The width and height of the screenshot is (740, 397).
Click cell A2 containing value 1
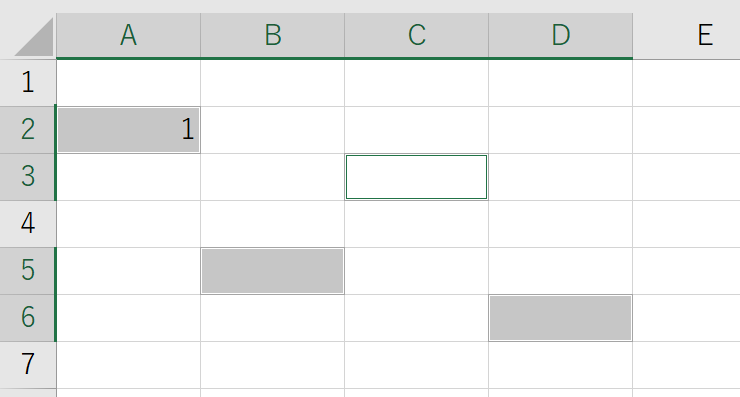tap(128, 130)
